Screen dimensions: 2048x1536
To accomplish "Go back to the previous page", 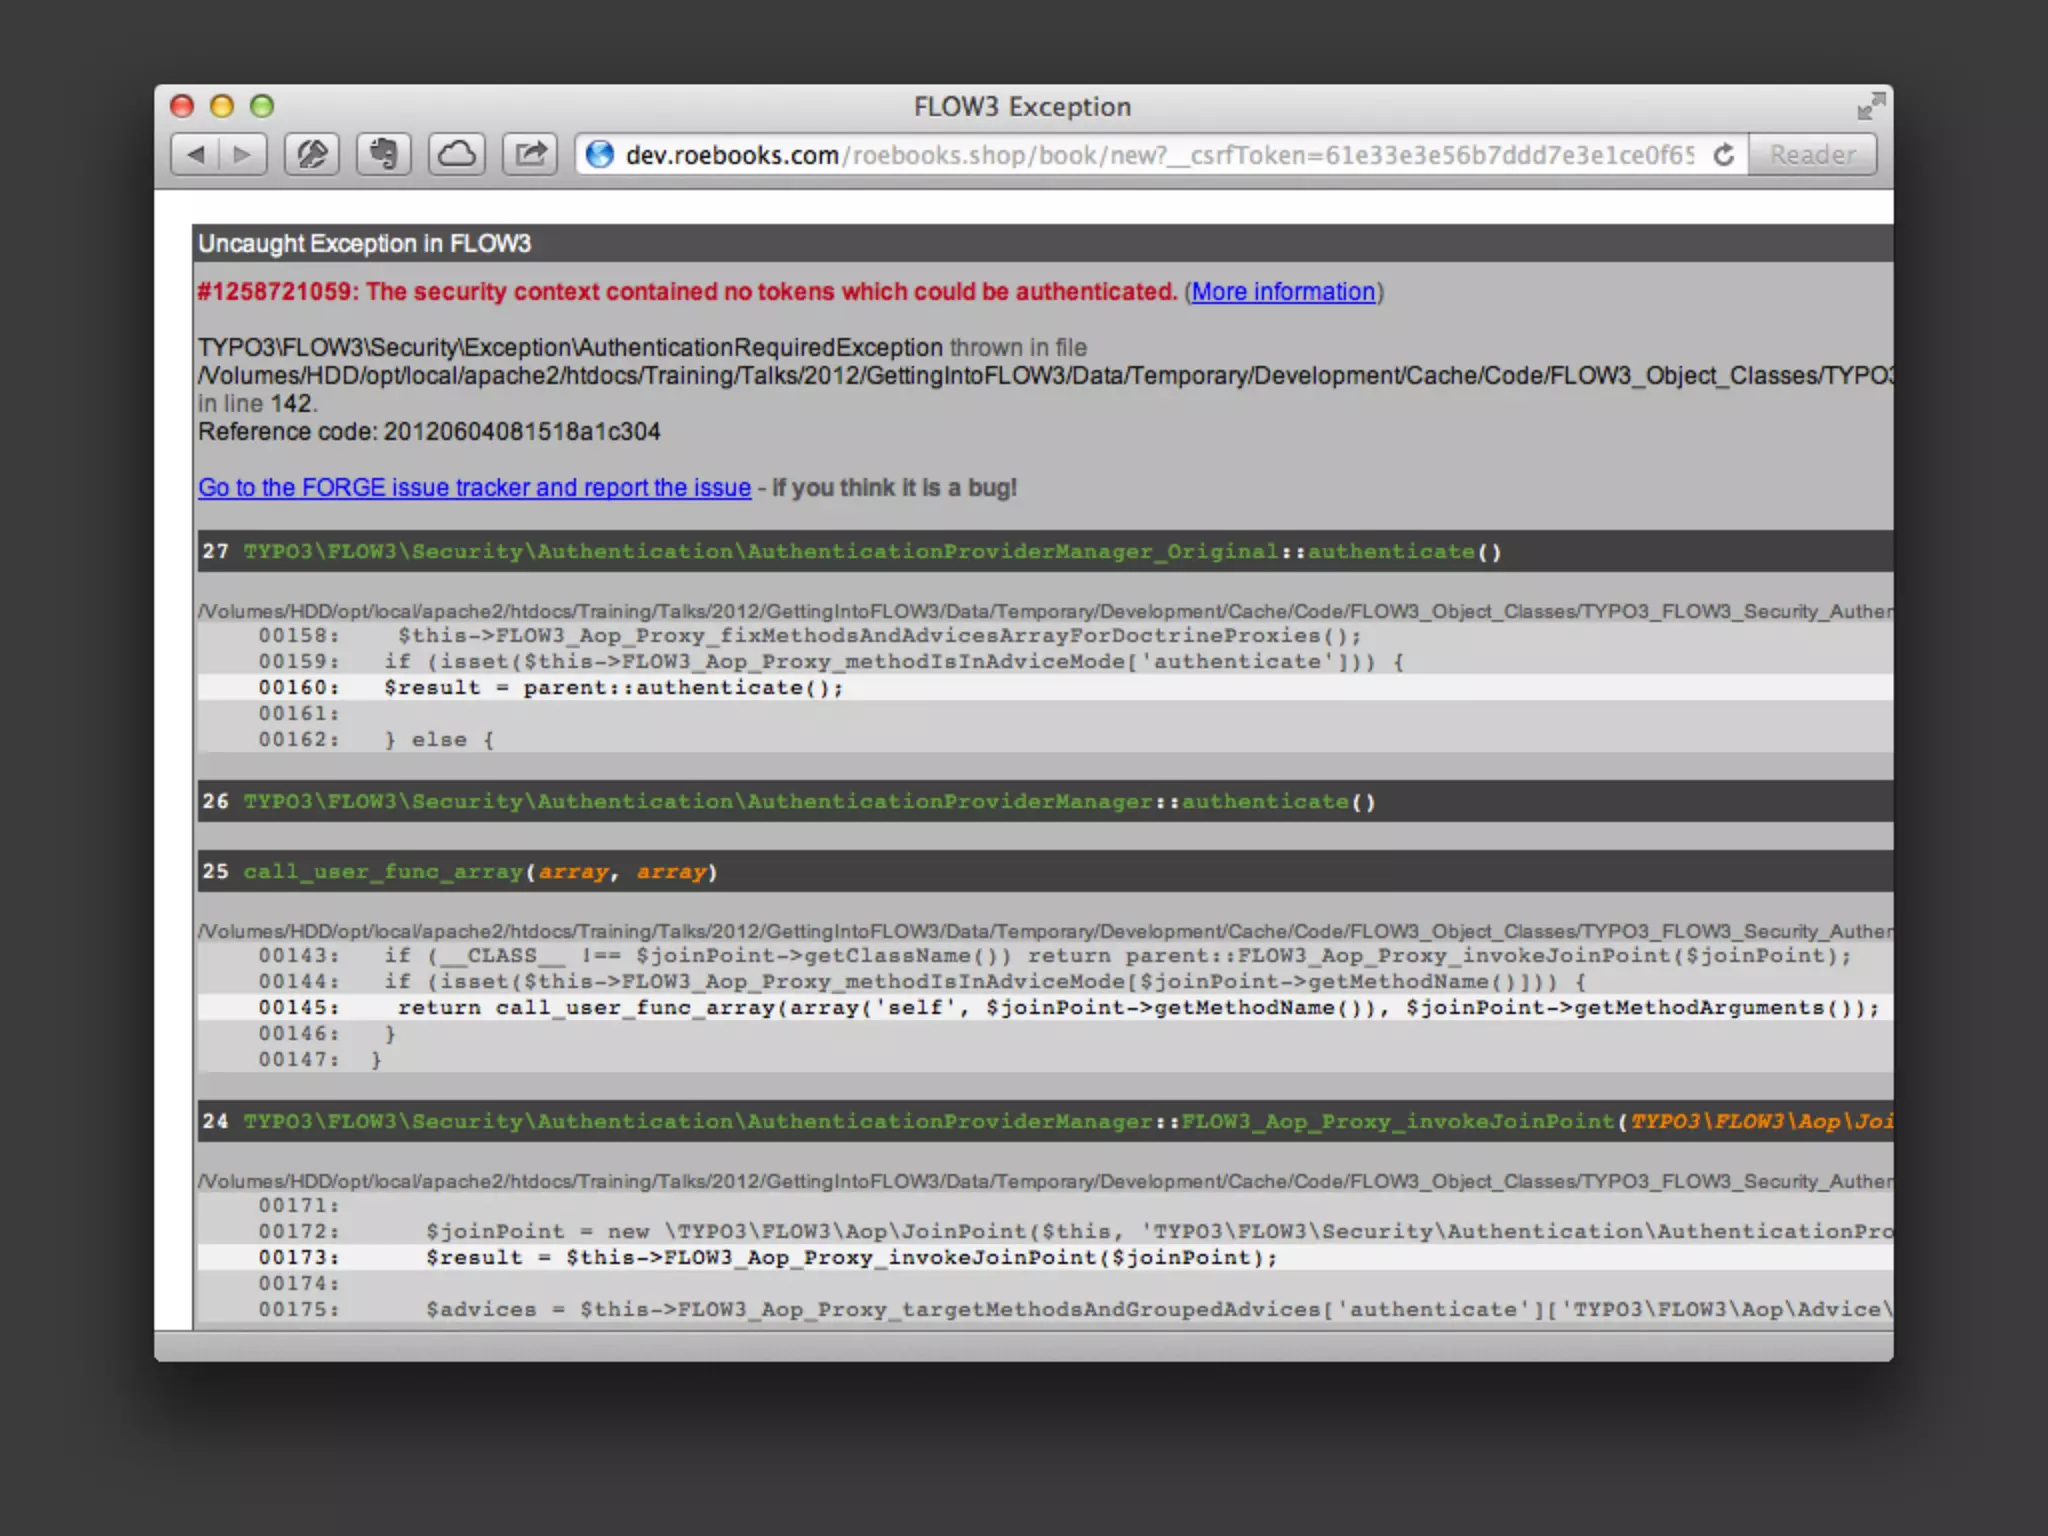I will click(x=196, y=155).
